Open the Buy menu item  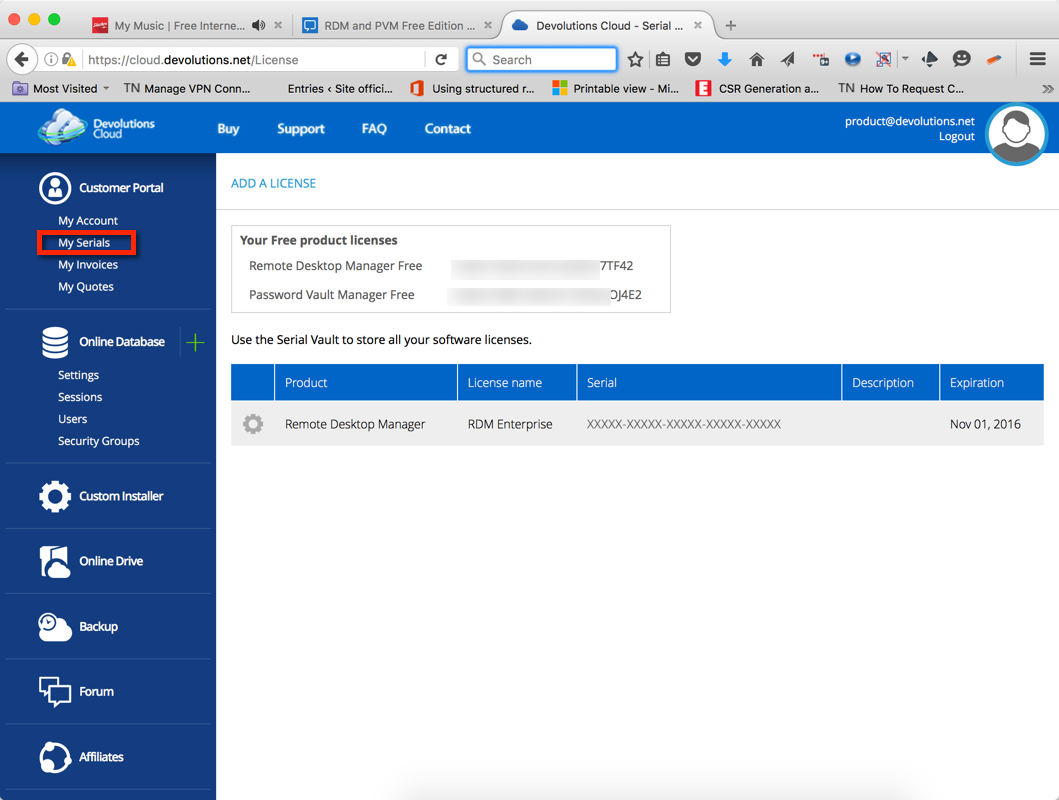228,128
